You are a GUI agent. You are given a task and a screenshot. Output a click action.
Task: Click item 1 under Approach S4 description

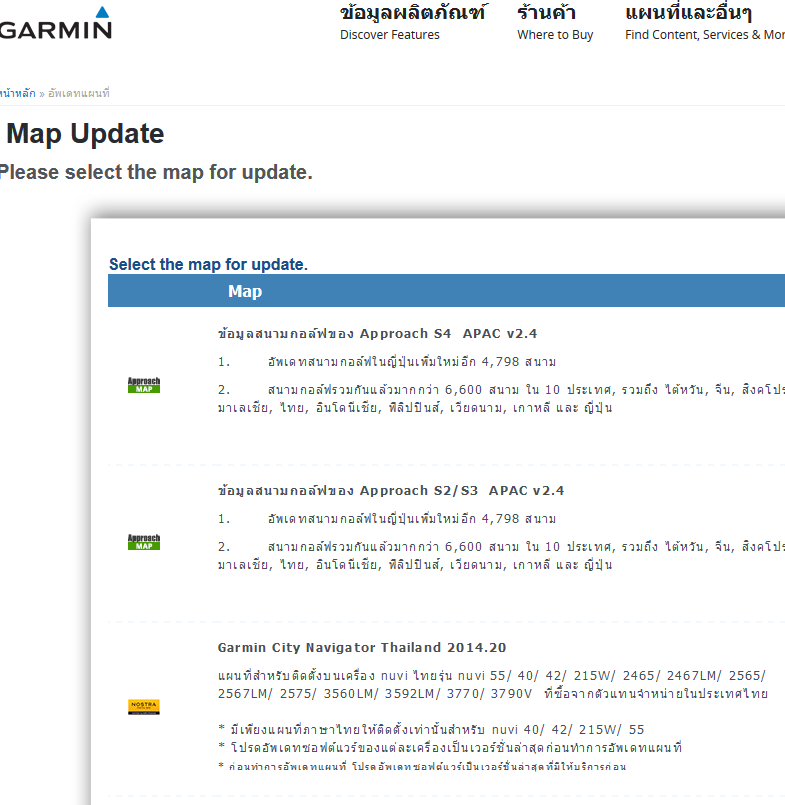tap(387, 362)
